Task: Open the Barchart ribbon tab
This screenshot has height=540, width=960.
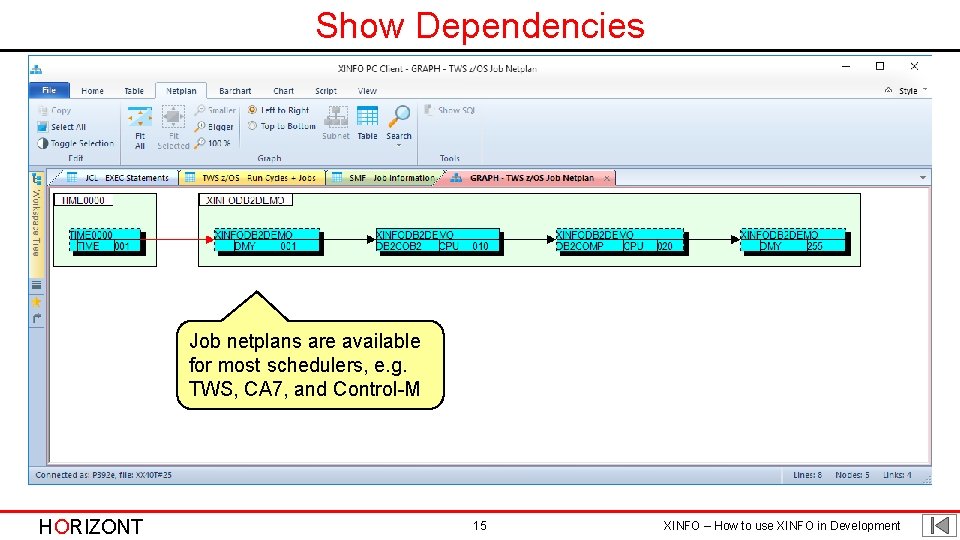Action: tap(235, 91)
